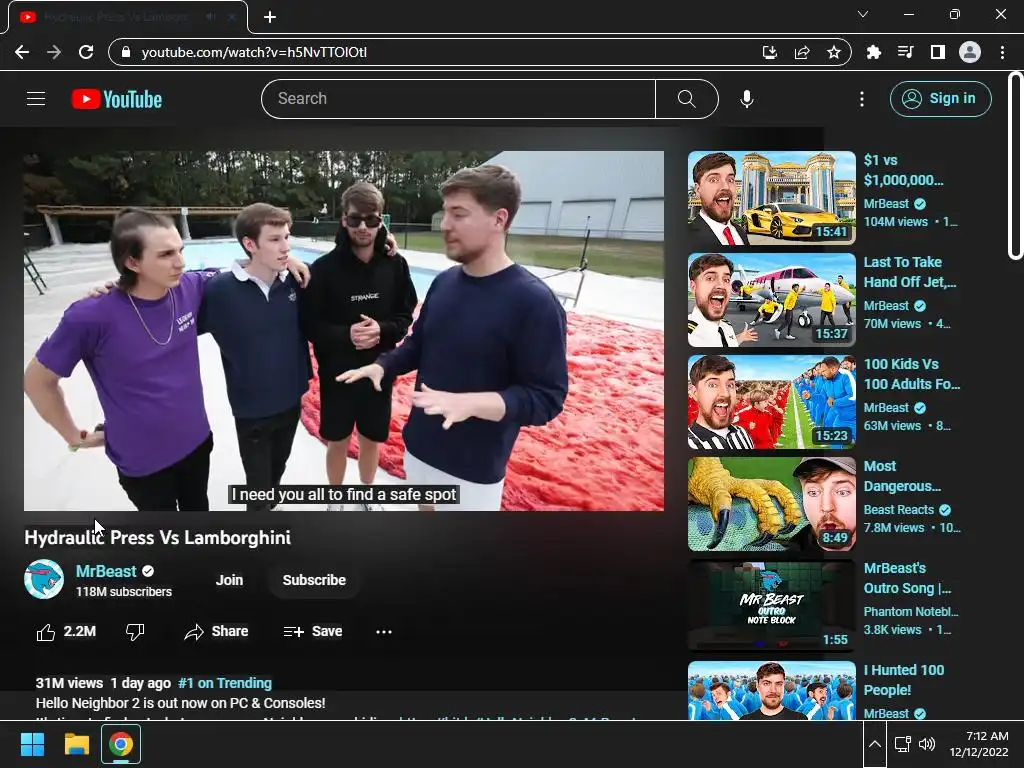View site info lock icon

pos(126,52)
